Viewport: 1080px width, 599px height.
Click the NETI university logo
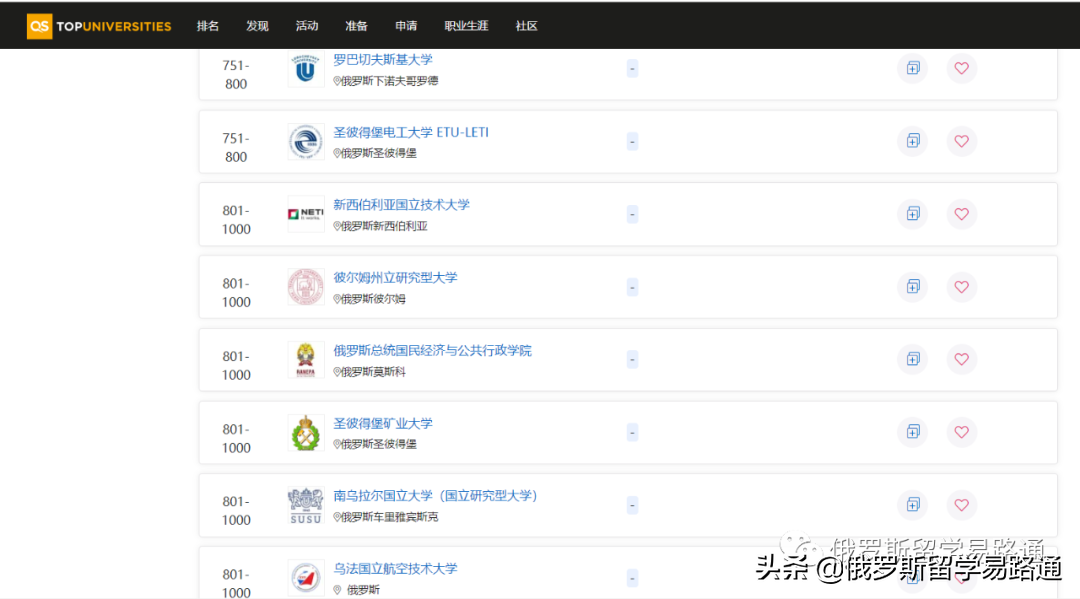306,214
